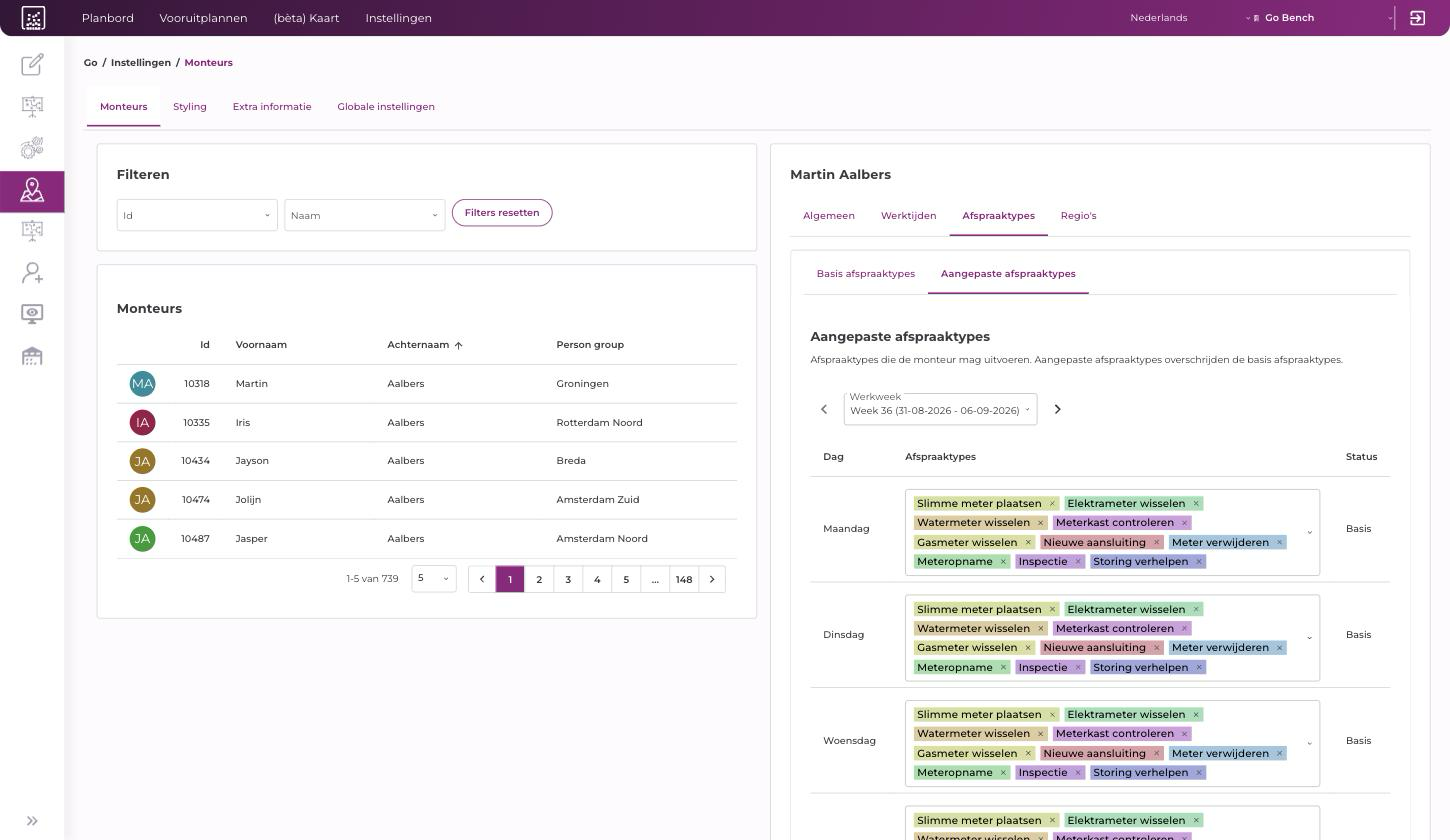Open the gears settings sidebar icon
The width and height of the screenshot is (1450, 840).
pos(32,148)
